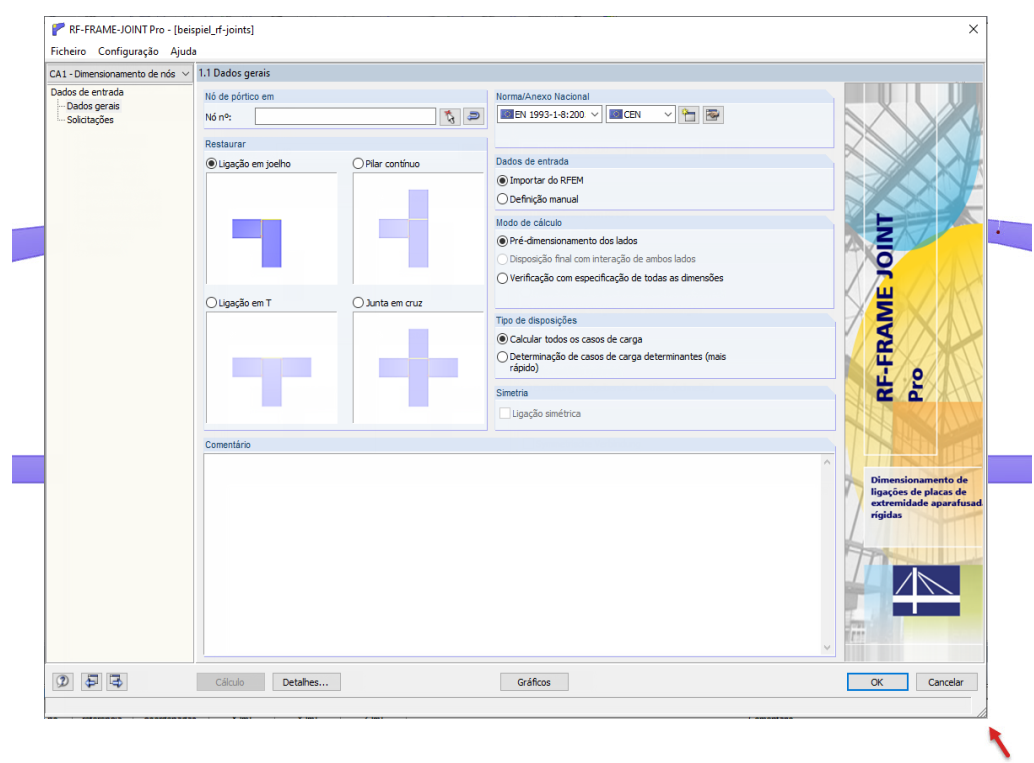Viewport: 1034px width, 763px height.
Task: Confirm with the OK button
Action: tap(877, 682)
